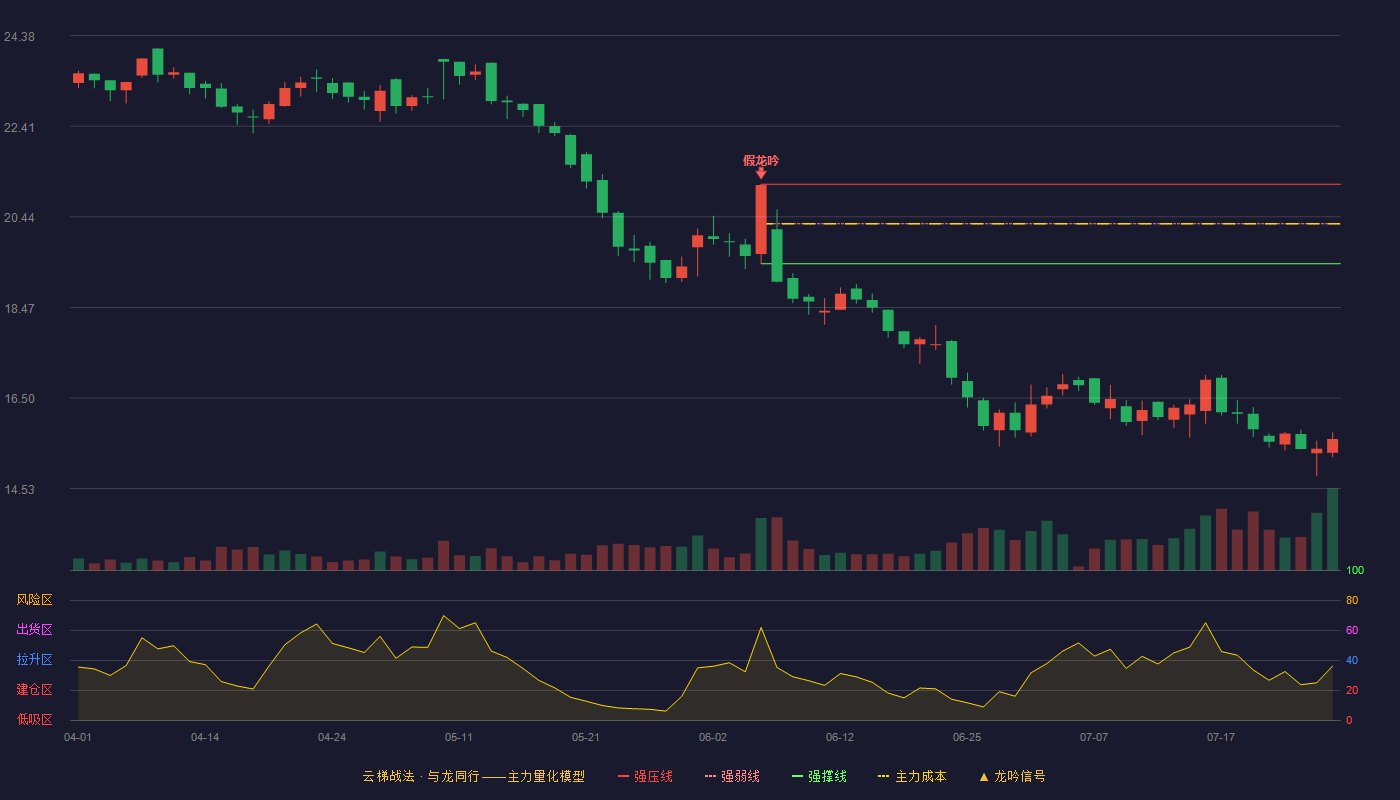Click the 24.38 price axis label

19,37
